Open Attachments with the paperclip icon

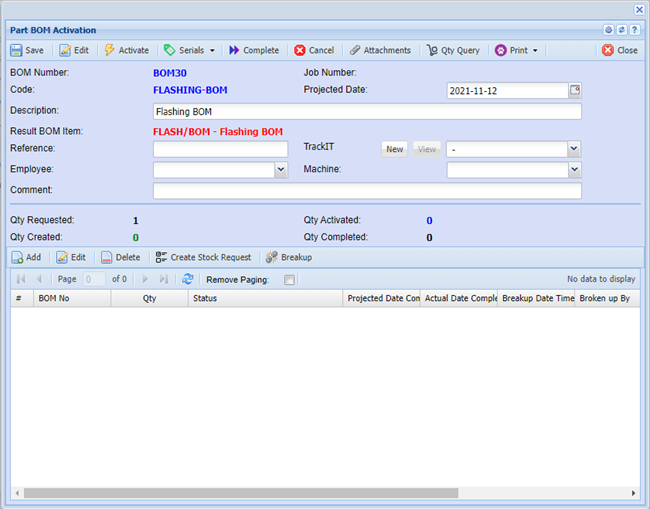point(355,50)
